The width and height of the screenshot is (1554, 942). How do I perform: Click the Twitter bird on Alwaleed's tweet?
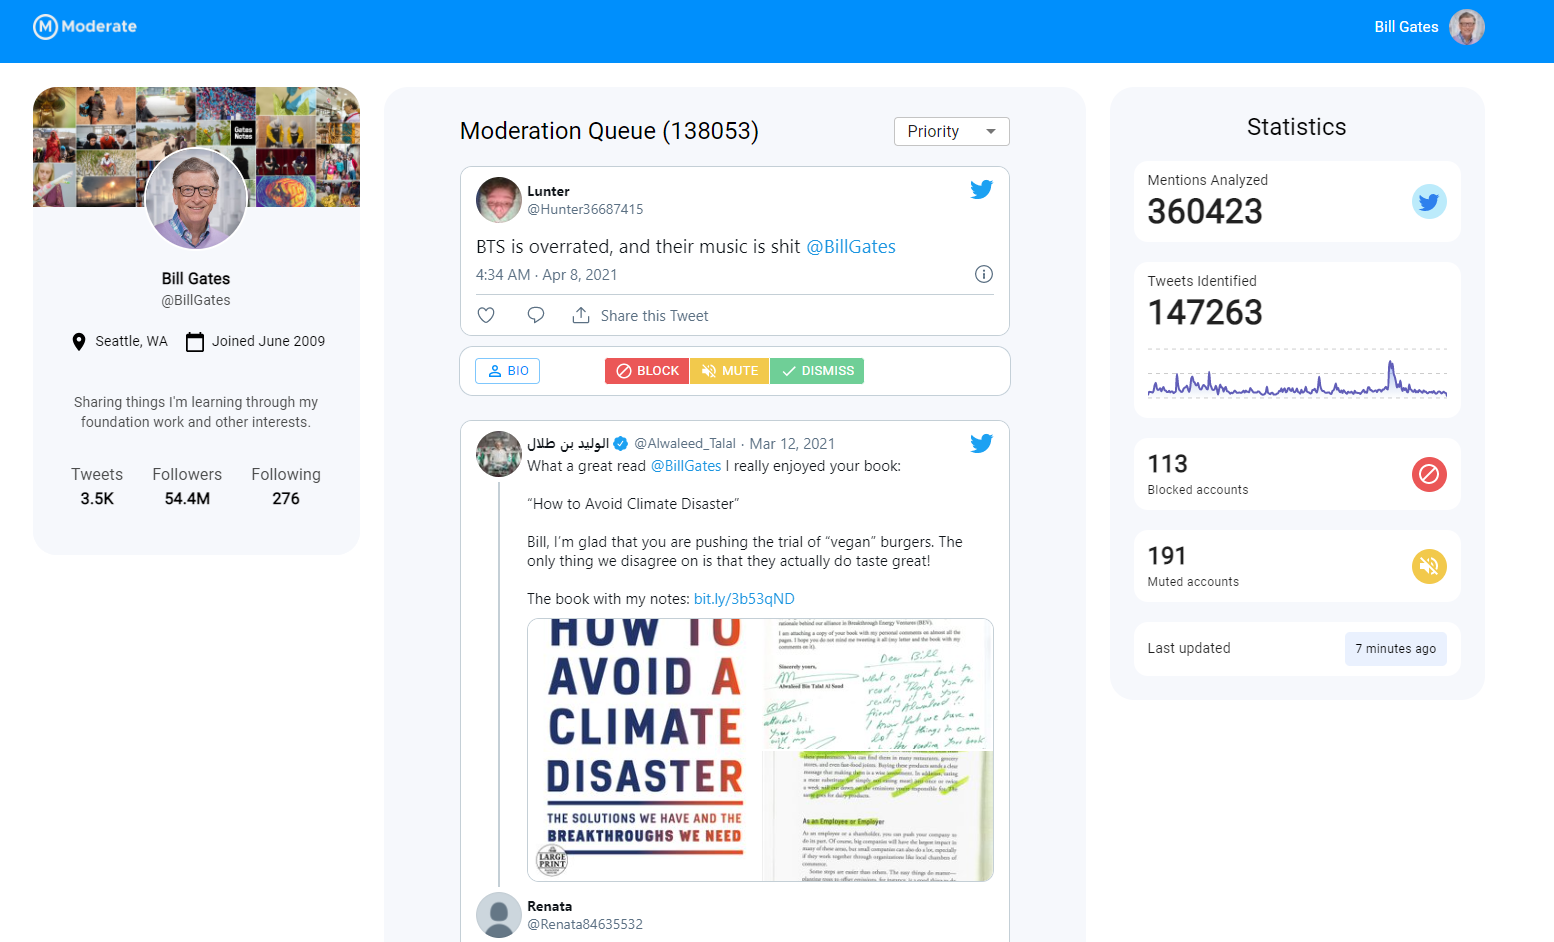coord(981,443)
